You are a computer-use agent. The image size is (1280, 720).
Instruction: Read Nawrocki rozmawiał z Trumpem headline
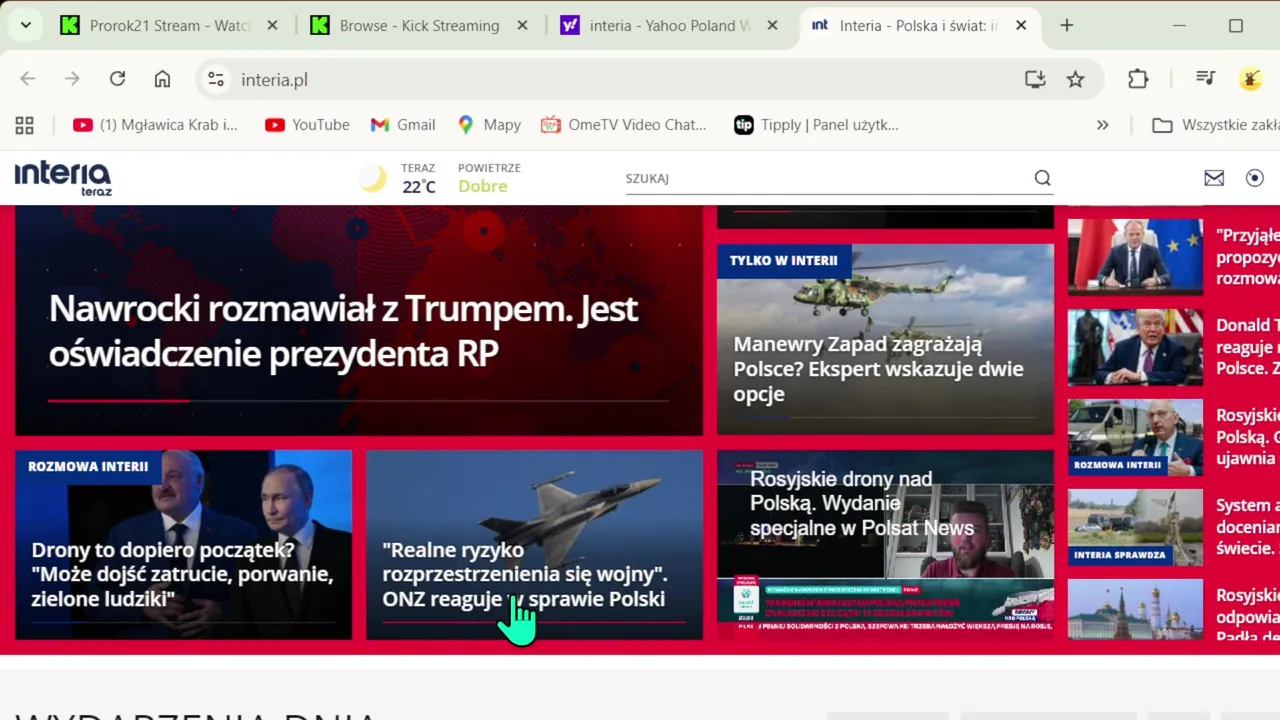(x=343, y=331)
